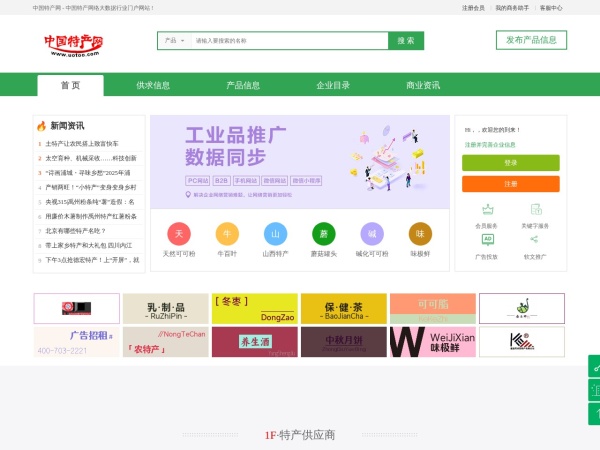The height and width of the screenshot is (450, 600).
Task: Click the 发布产品信息 button
Action: tap(531, 40)
